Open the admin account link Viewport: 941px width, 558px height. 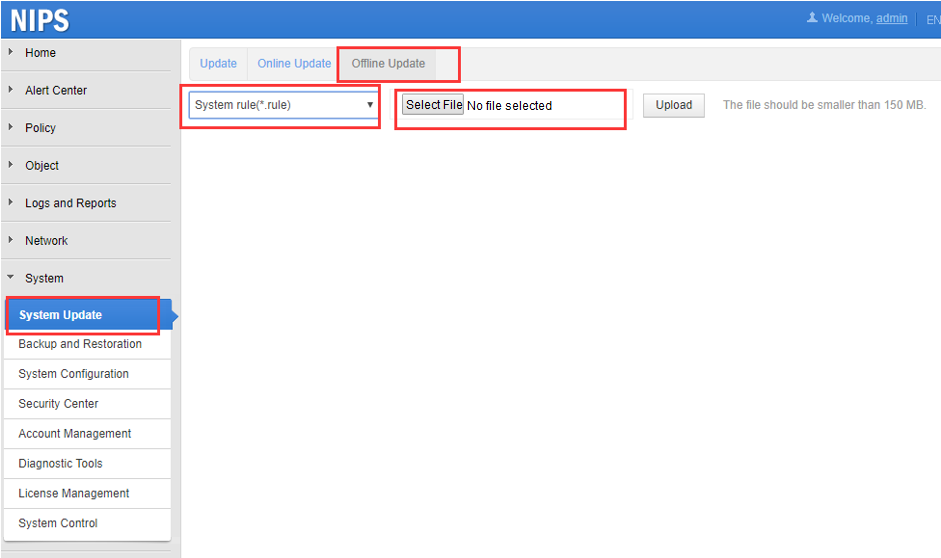(891, 18)
